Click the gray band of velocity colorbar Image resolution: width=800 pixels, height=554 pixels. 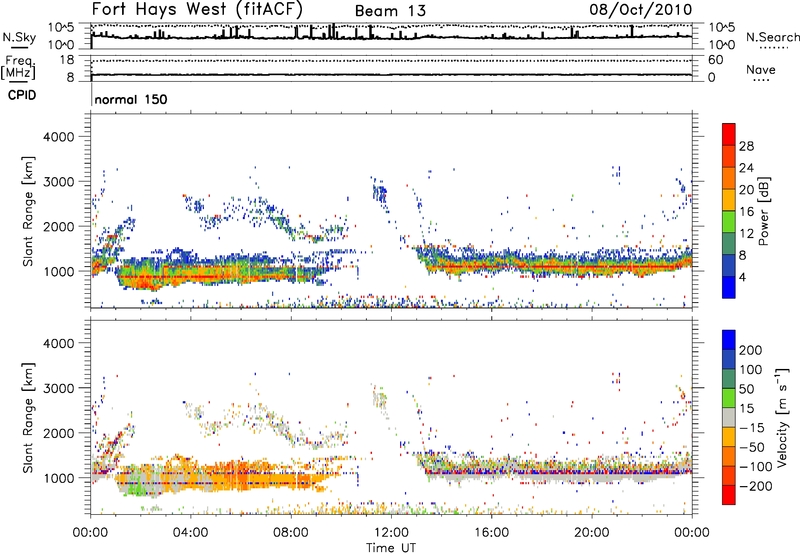point(729,417)
